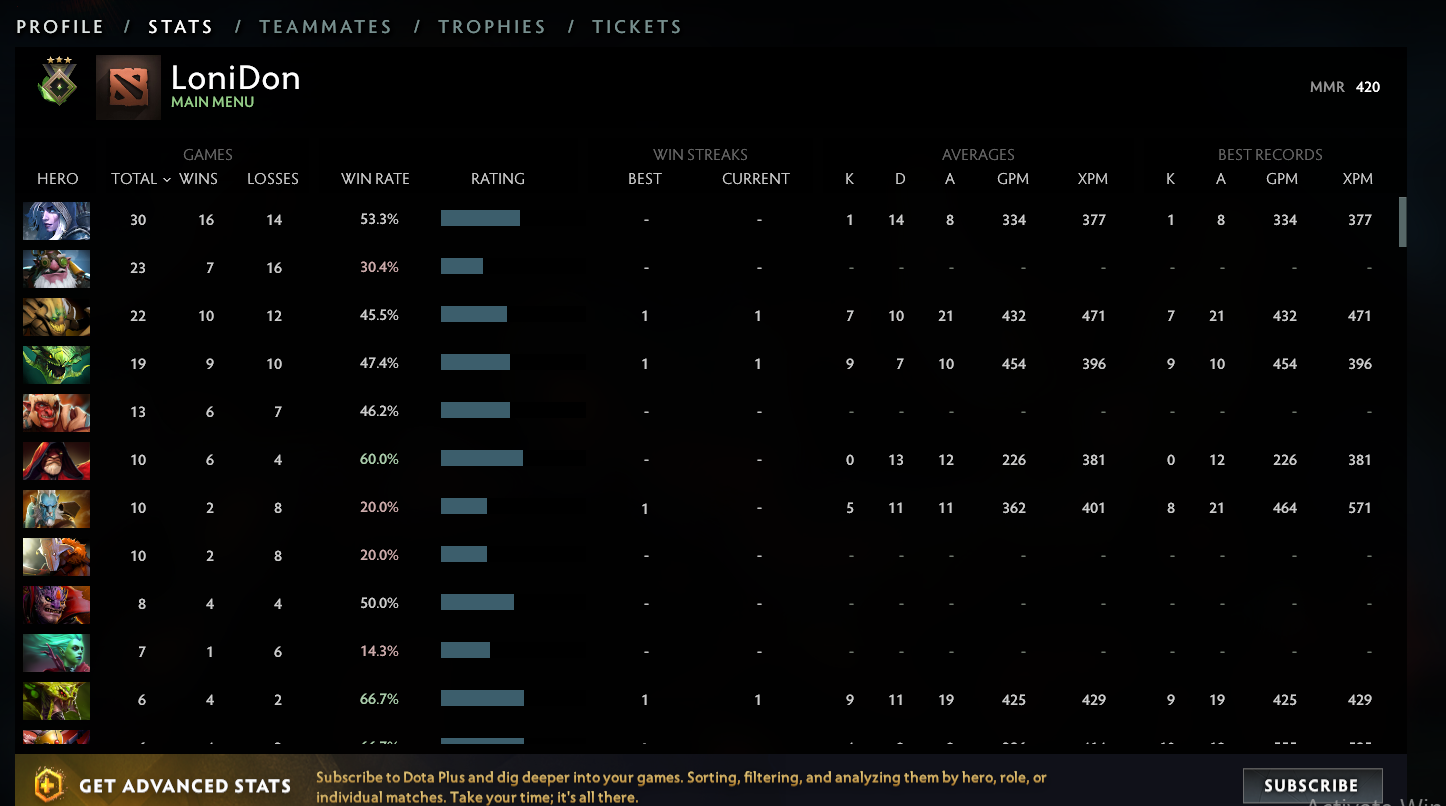Go to the TICKETS section
Screen dimensions: 1446x806
point(637,26)
